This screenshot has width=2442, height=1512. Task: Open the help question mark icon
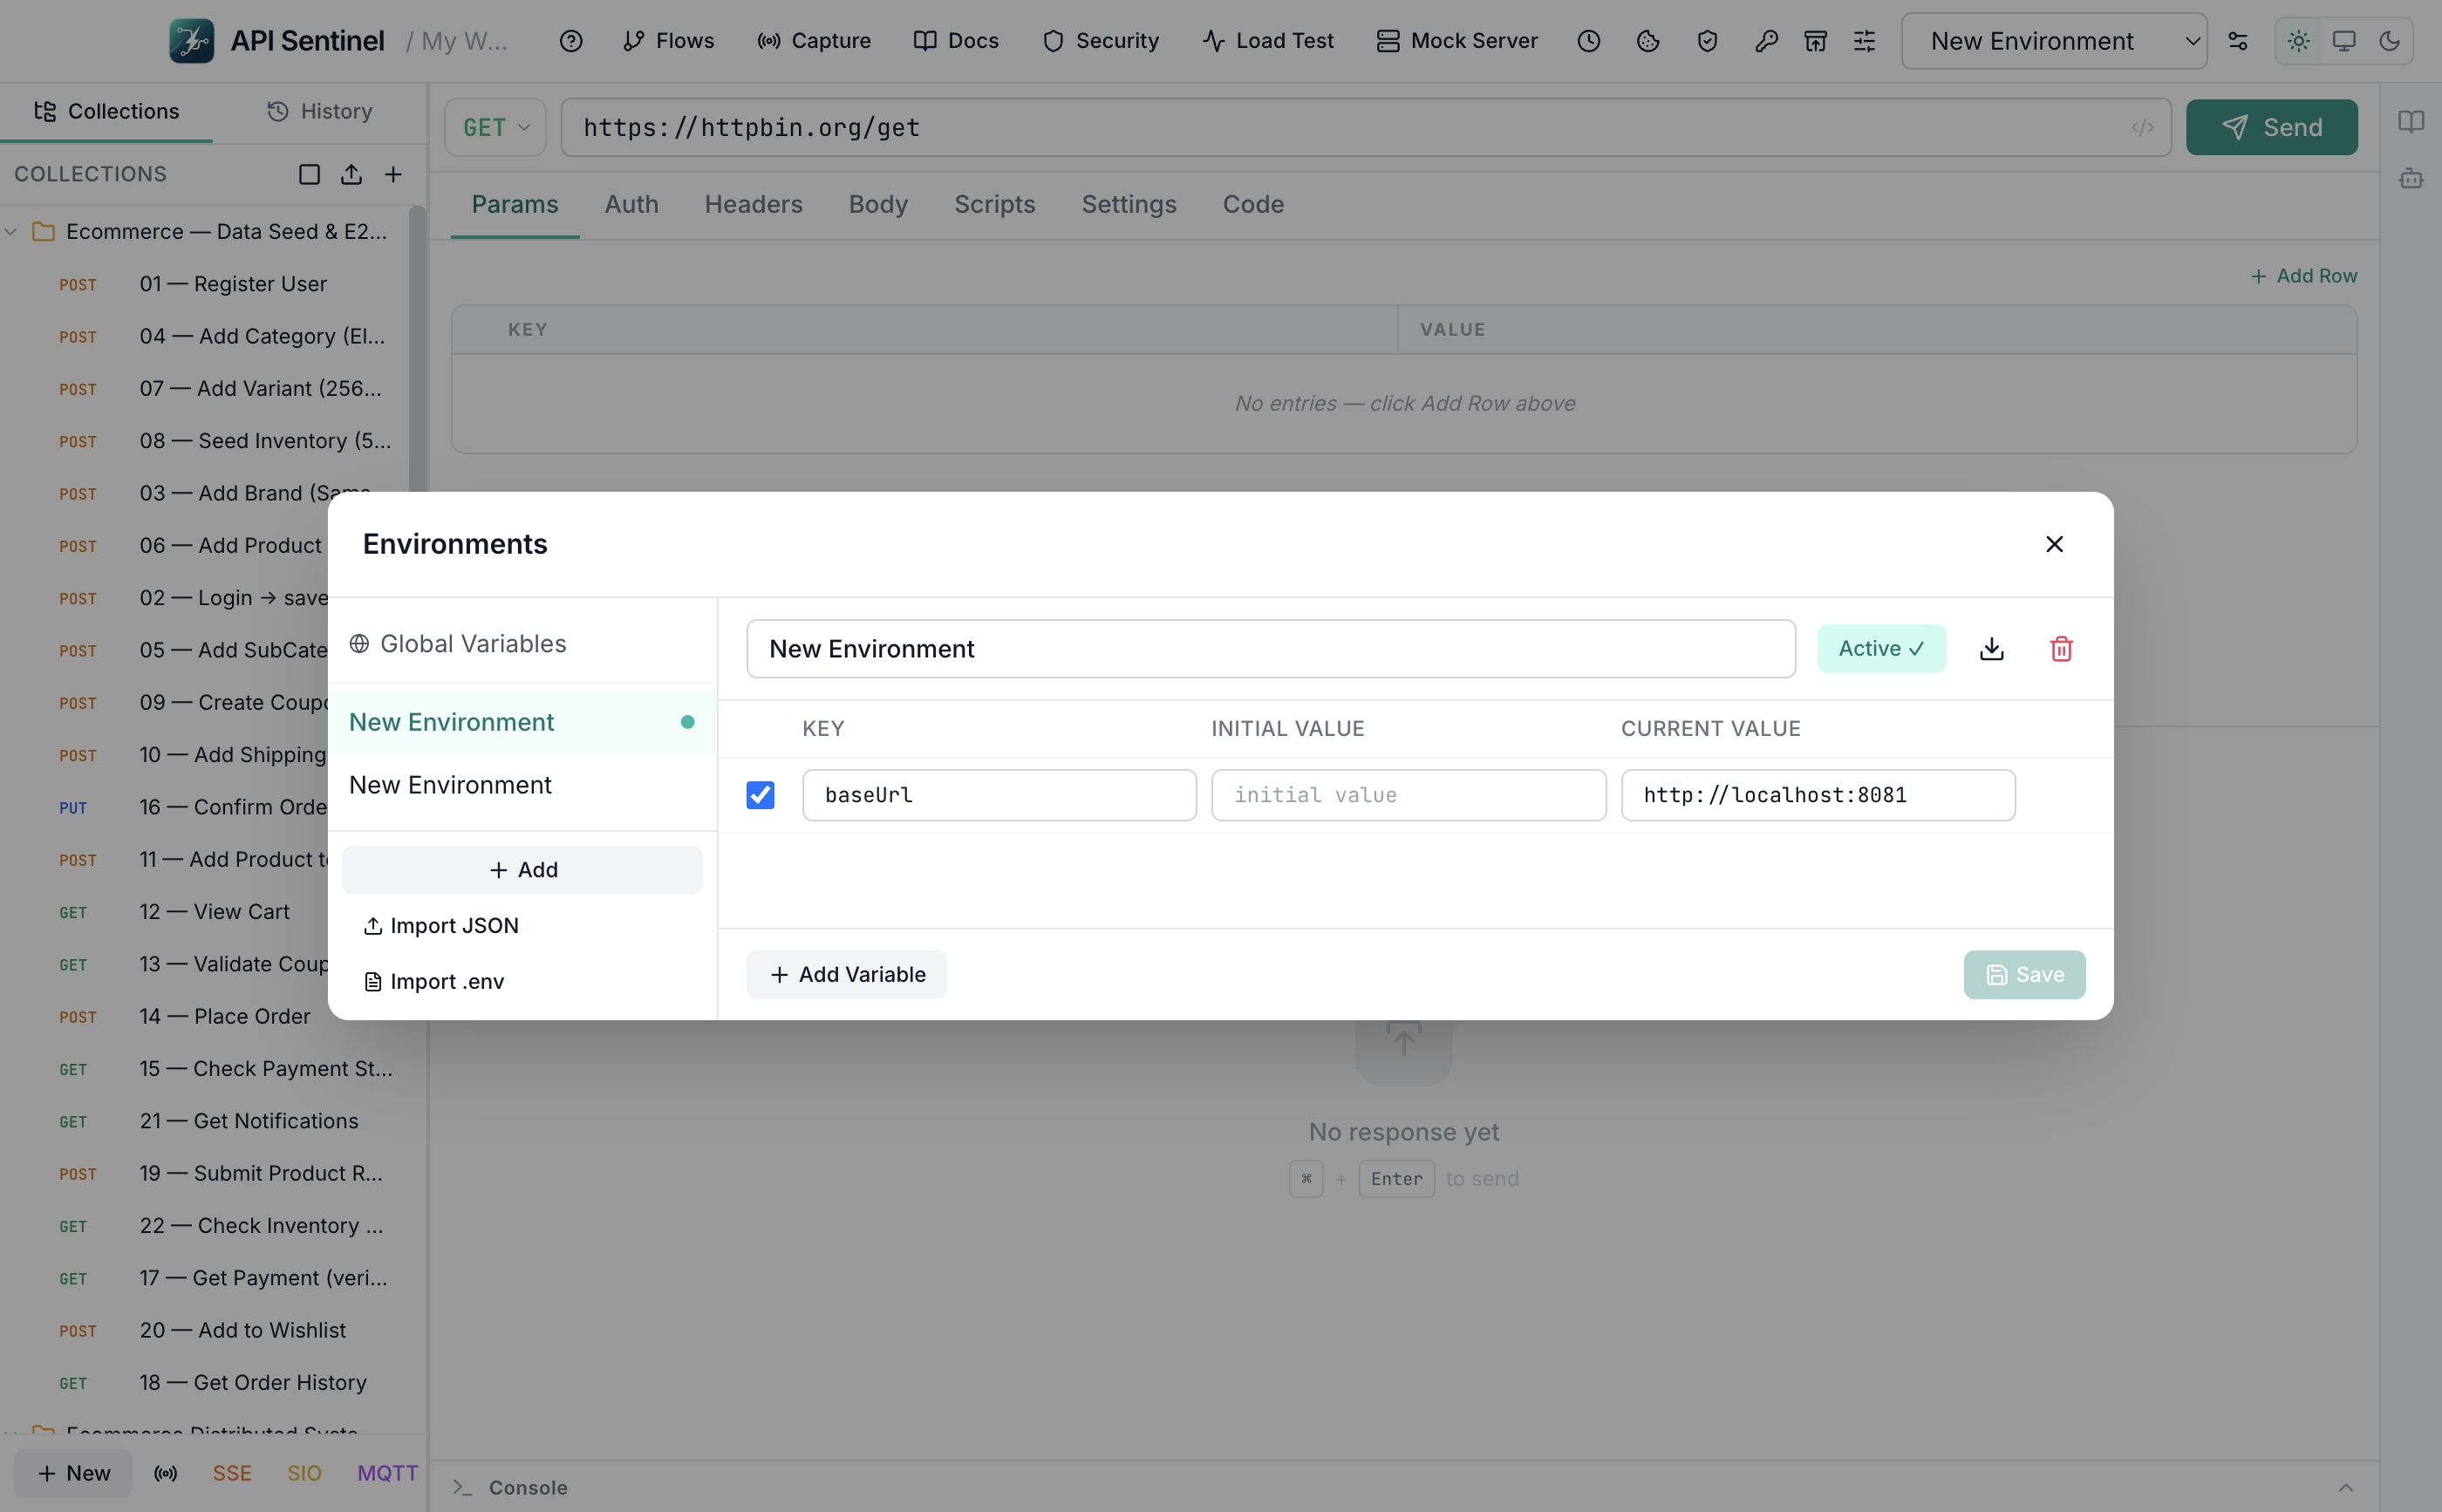coord(571,41)
